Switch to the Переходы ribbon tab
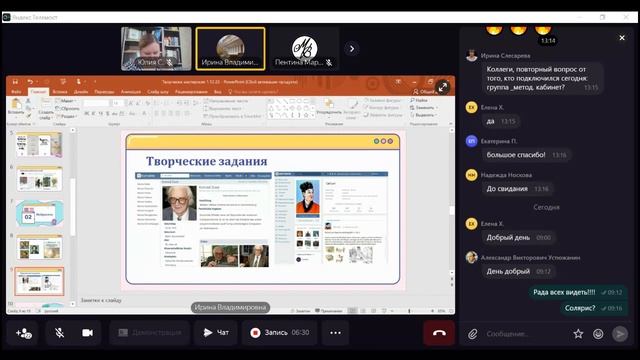 coord(104,92)
